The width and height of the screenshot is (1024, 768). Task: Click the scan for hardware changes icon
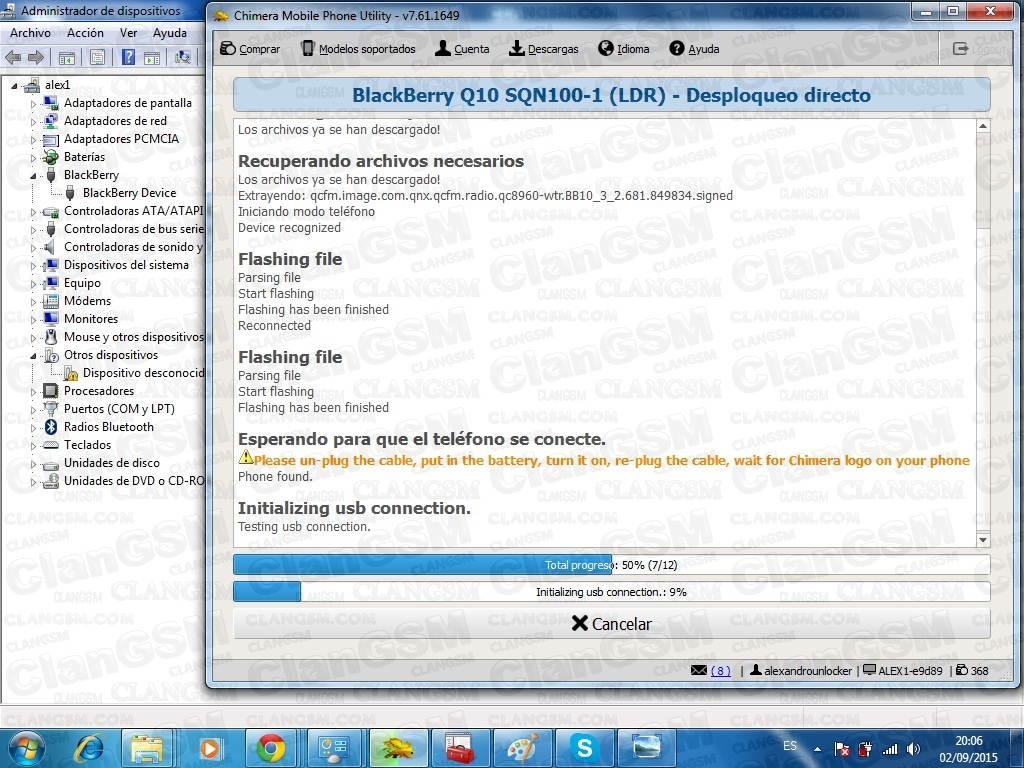183,57
